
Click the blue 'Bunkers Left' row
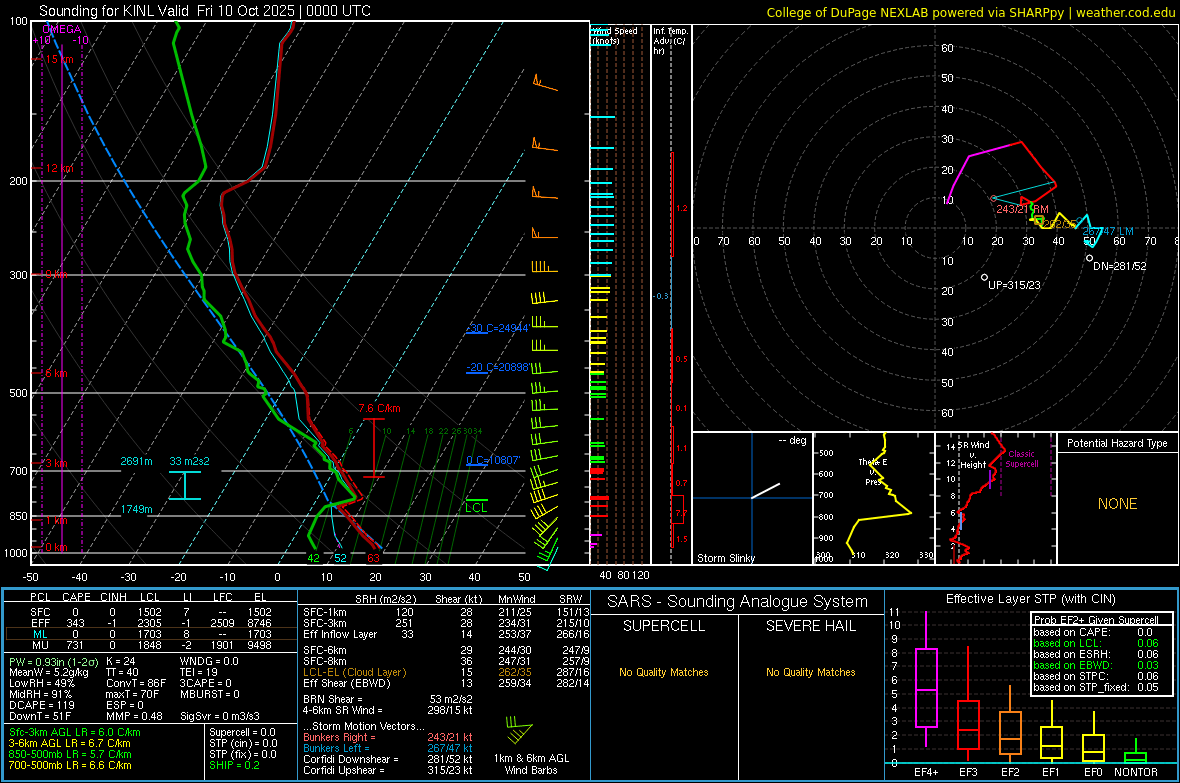[388, 748]
